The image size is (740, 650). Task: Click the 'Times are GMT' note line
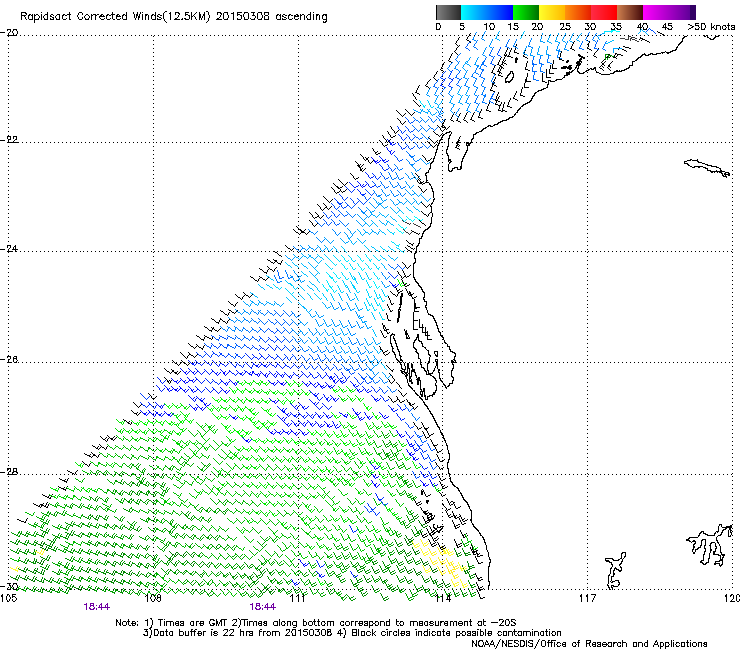point(316,623)
